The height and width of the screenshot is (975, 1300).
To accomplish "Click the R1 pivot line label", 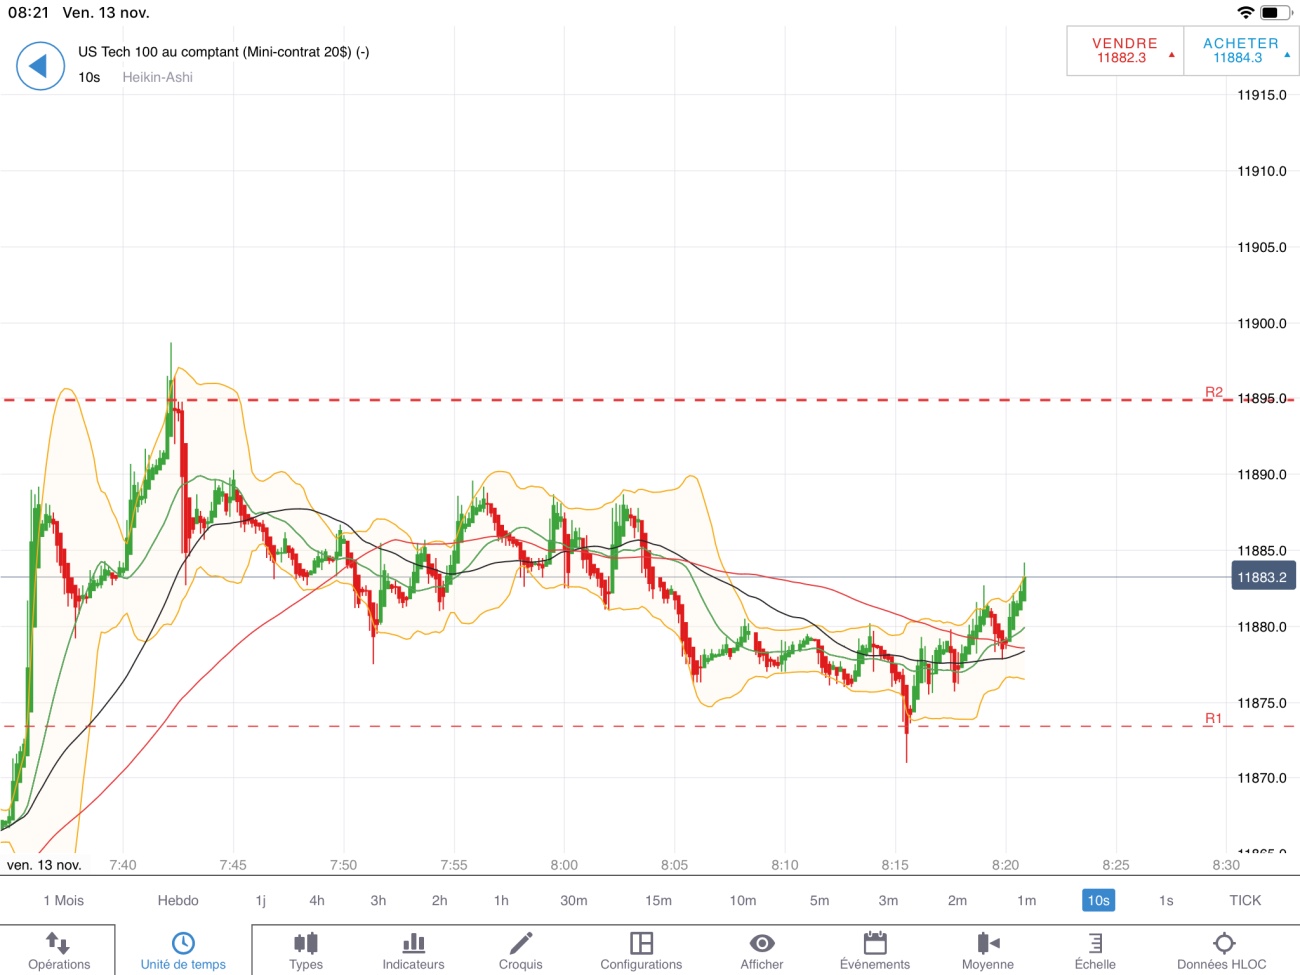I will click(x=1213, y=718).
